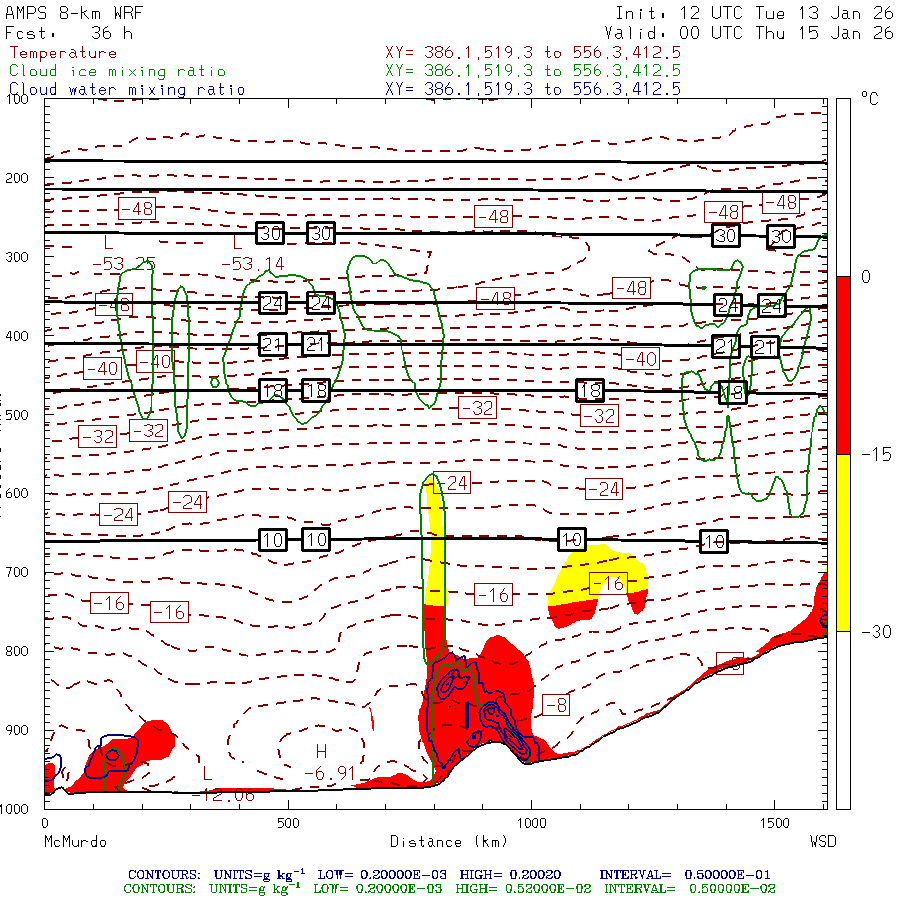The height and width of the screenshot is (900, 900).
Task: Click the '600' tick label on the pressure axis
Action: pos(17,494)
